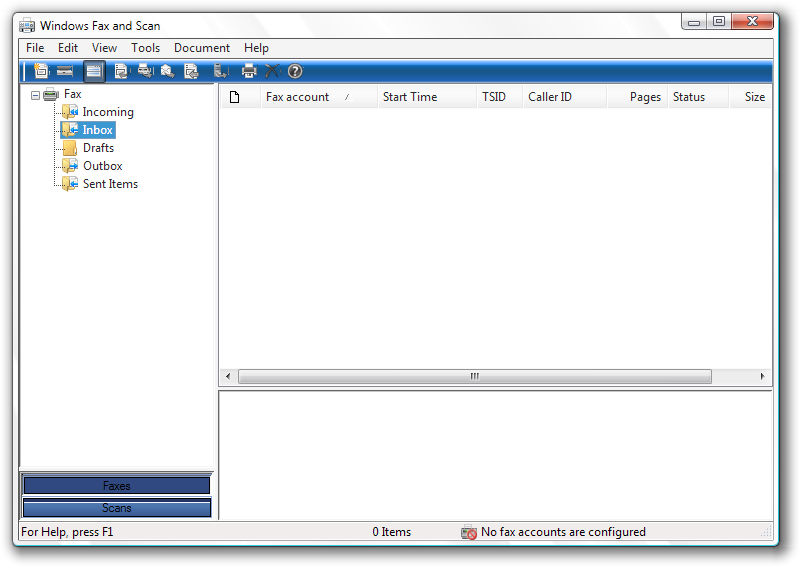Image resolution: width=800 pixels, height=568 pixels.
Task: Click the horizontal scrollbar thumb
Action: click(474, 377)
